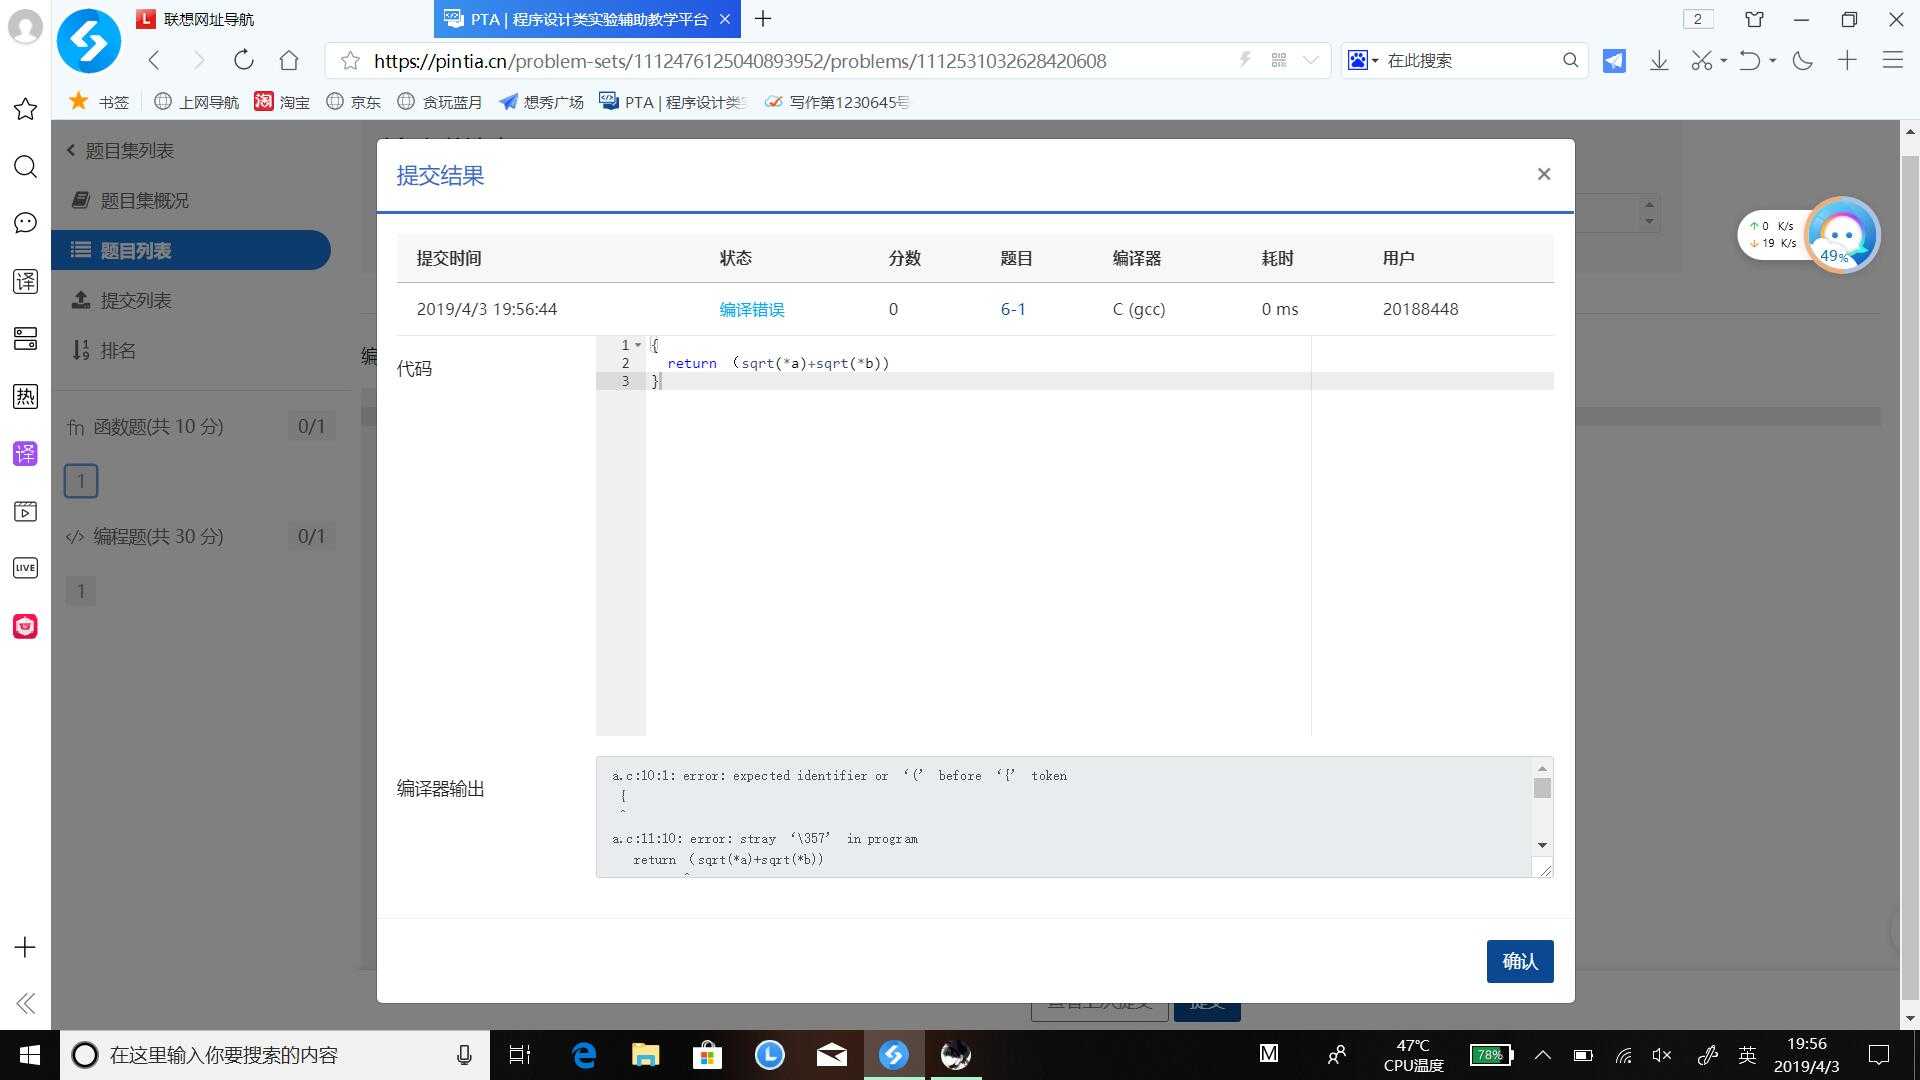Screen dimensions: 1920x1080
Task: Open the purple translate app icon
Action: [x=25, y=454]
